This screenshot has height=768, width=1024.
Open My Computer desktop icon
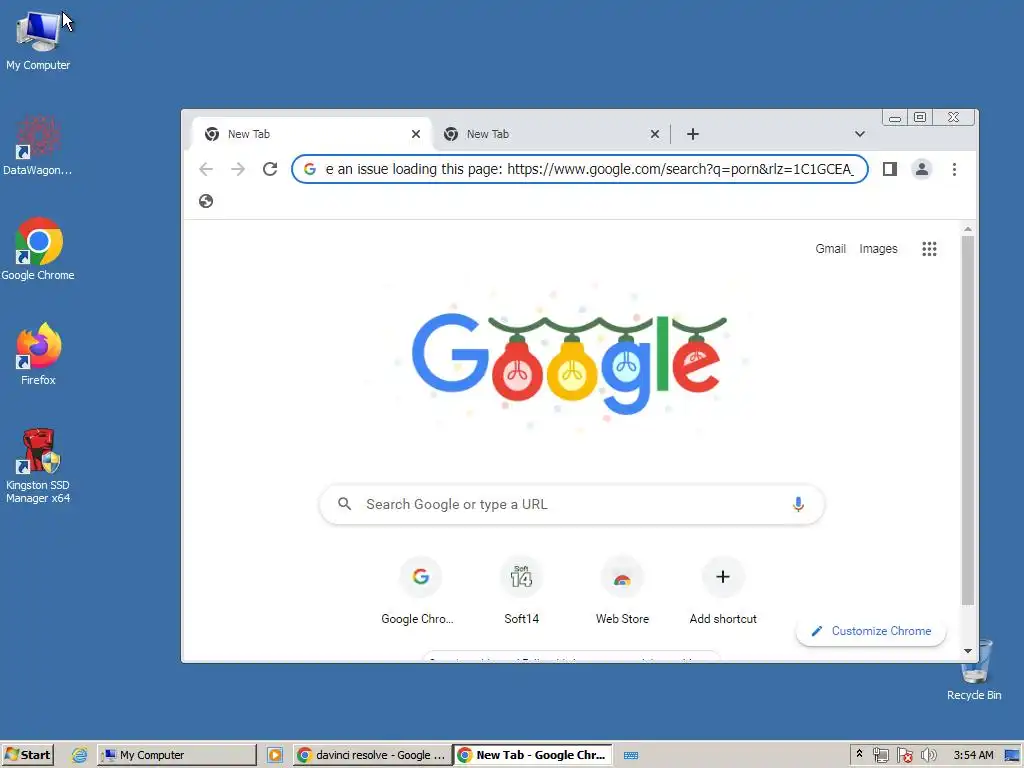pos(38,40)
